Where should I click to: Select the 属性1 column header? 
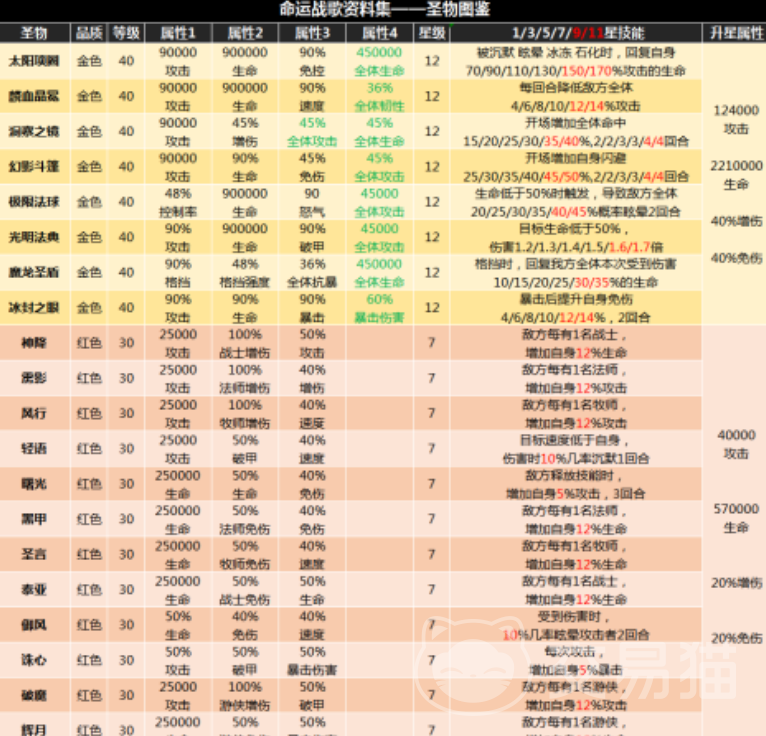point(178,32)
